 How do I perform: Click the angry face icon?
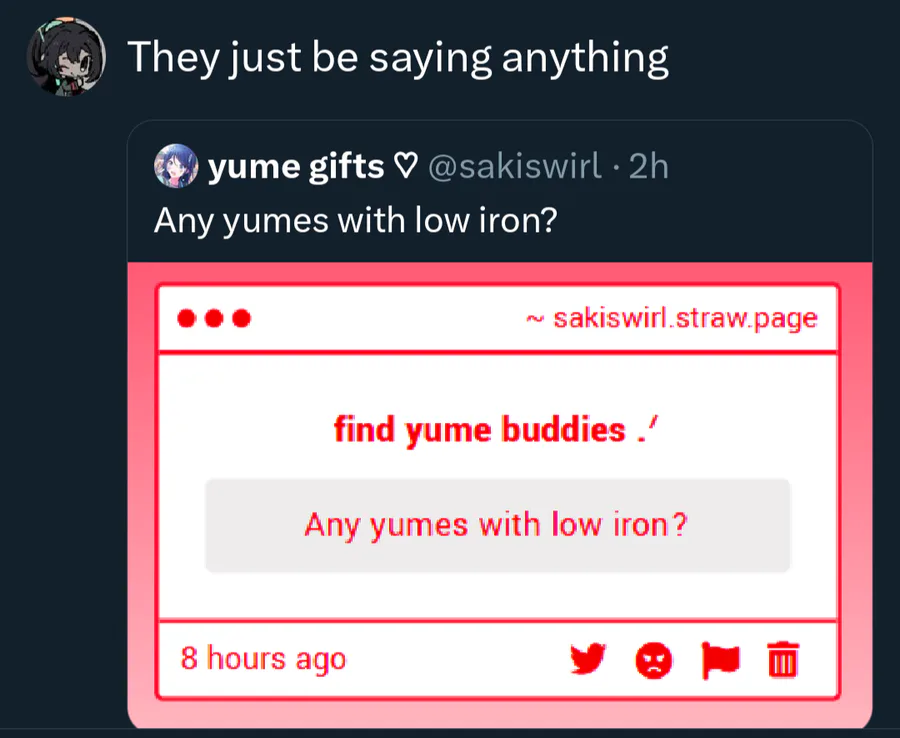click(653, 660)
